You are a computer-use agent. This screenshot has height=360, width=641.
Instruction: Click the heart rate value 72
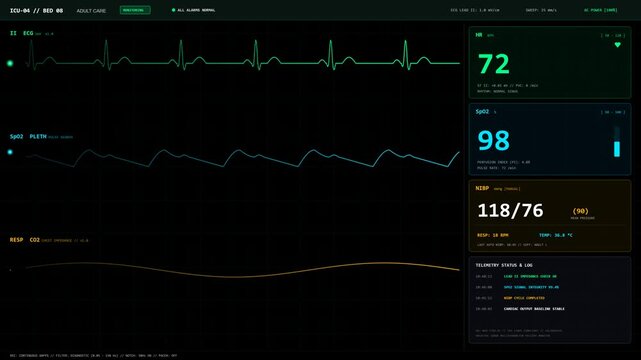494,64
